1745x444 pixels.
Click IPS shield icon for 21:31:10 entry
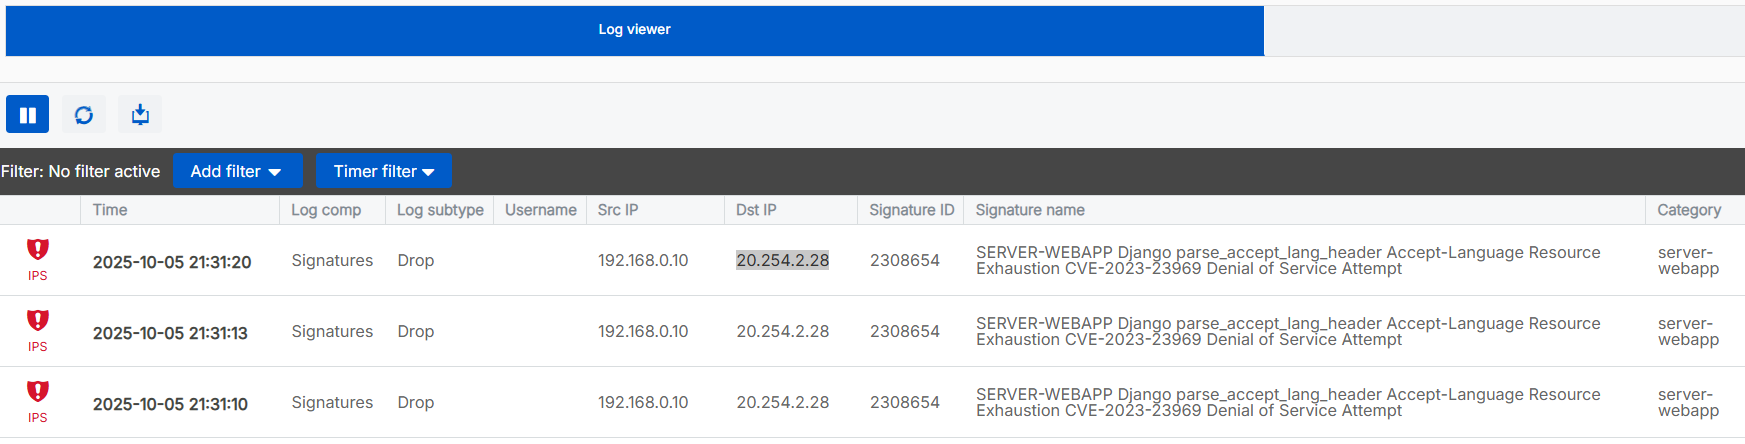(38, 391)
